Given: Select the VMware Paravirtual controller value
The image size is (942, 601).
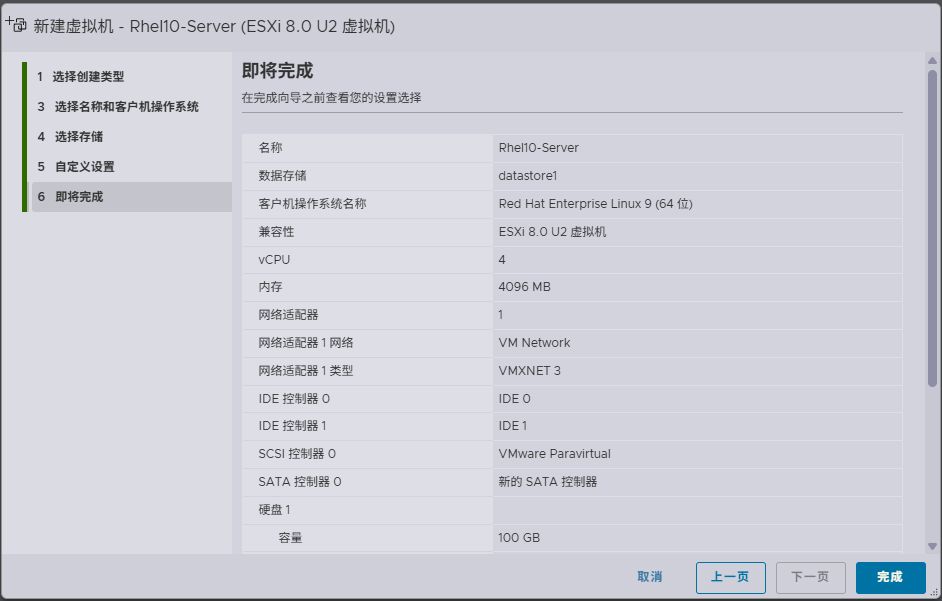Looking at the screenshot, I should coord(554,454).
